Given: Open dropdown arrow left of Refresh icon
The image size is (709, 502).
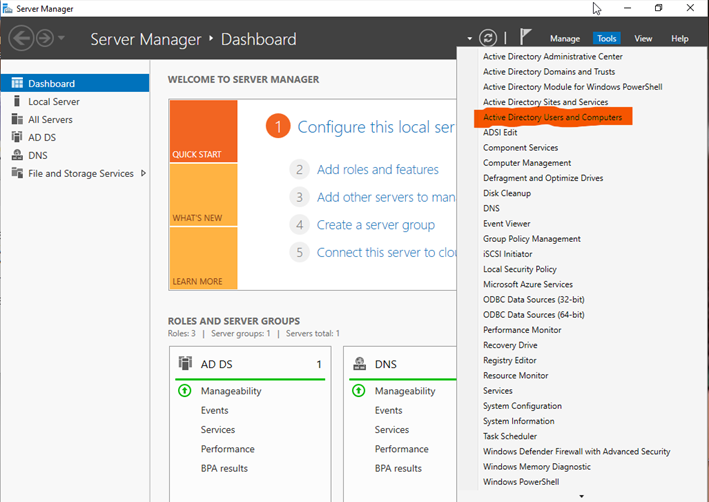Looking at the screenshot, I should pyautogui.click(x=470, y=38).
